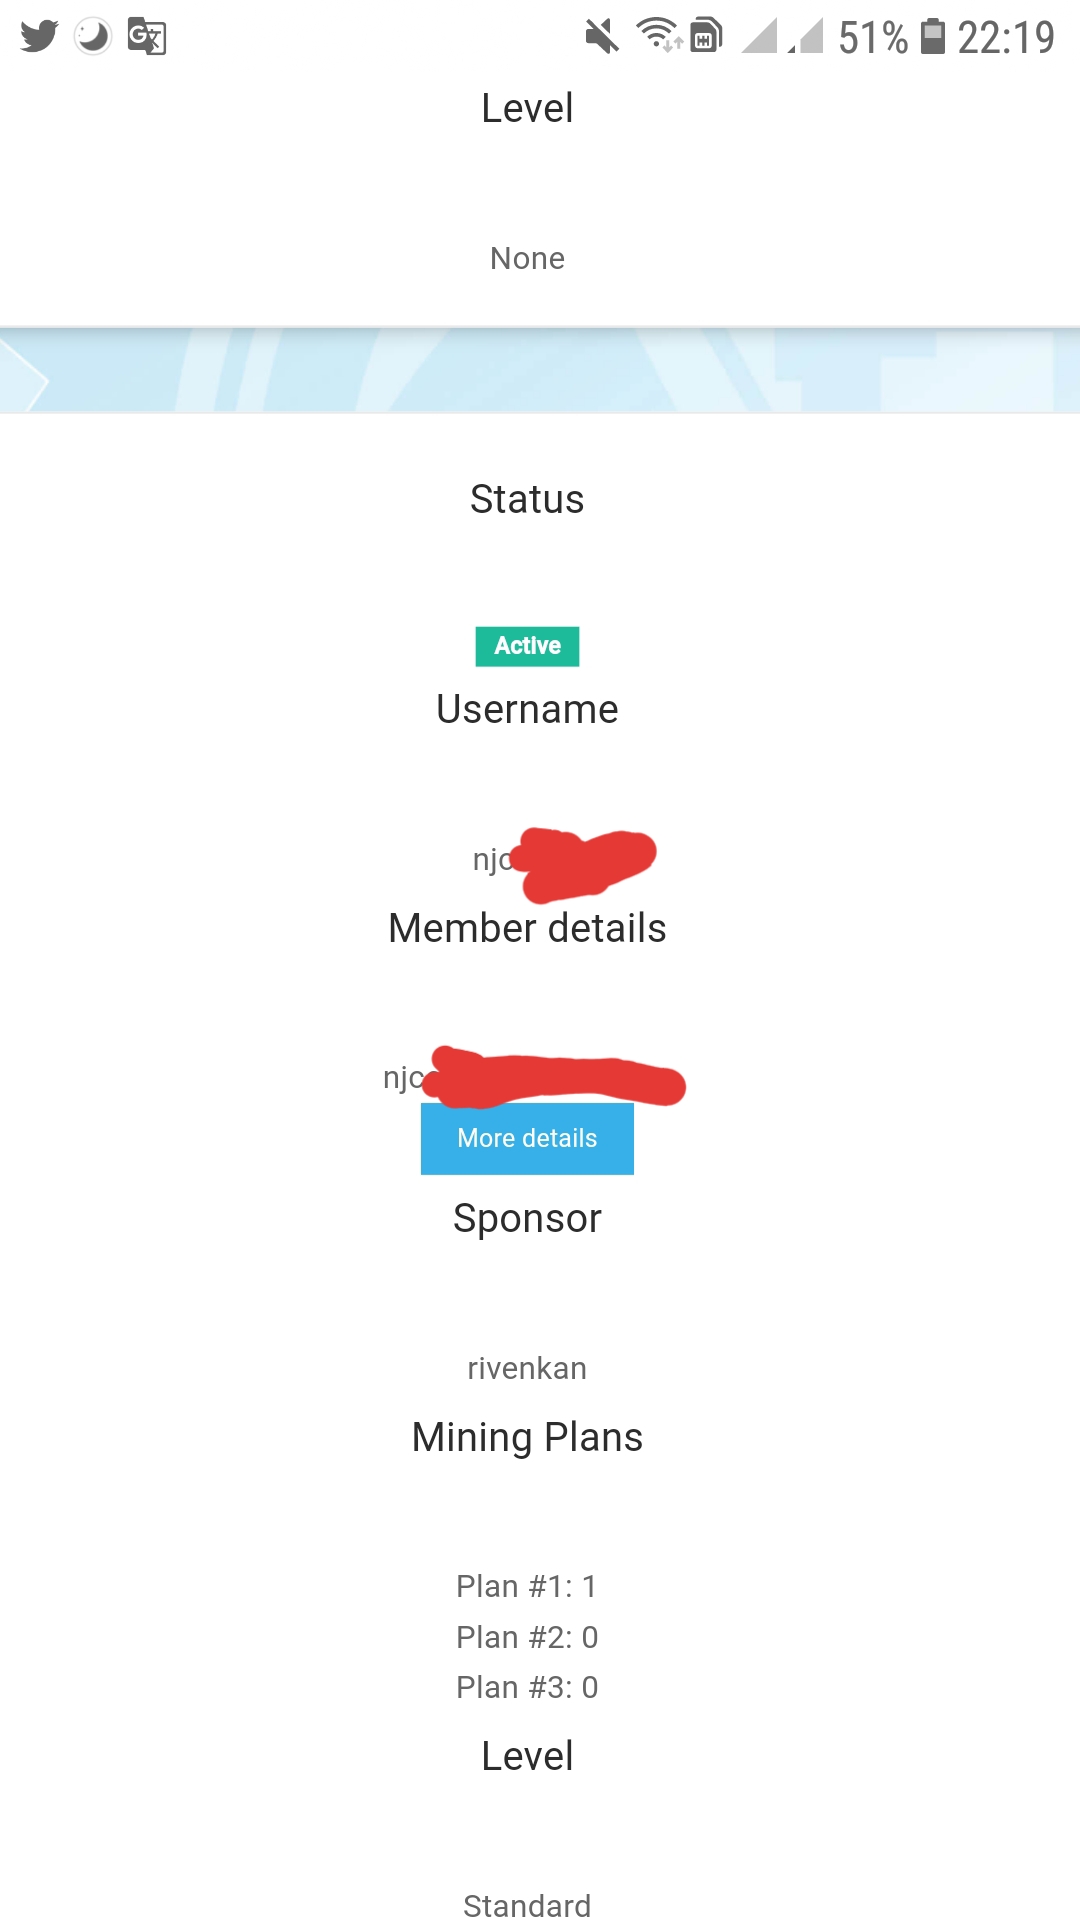Screen dimensions: 1080x1920
Task: Tap the battery indicator icon
Action: [x=932, y=36]
